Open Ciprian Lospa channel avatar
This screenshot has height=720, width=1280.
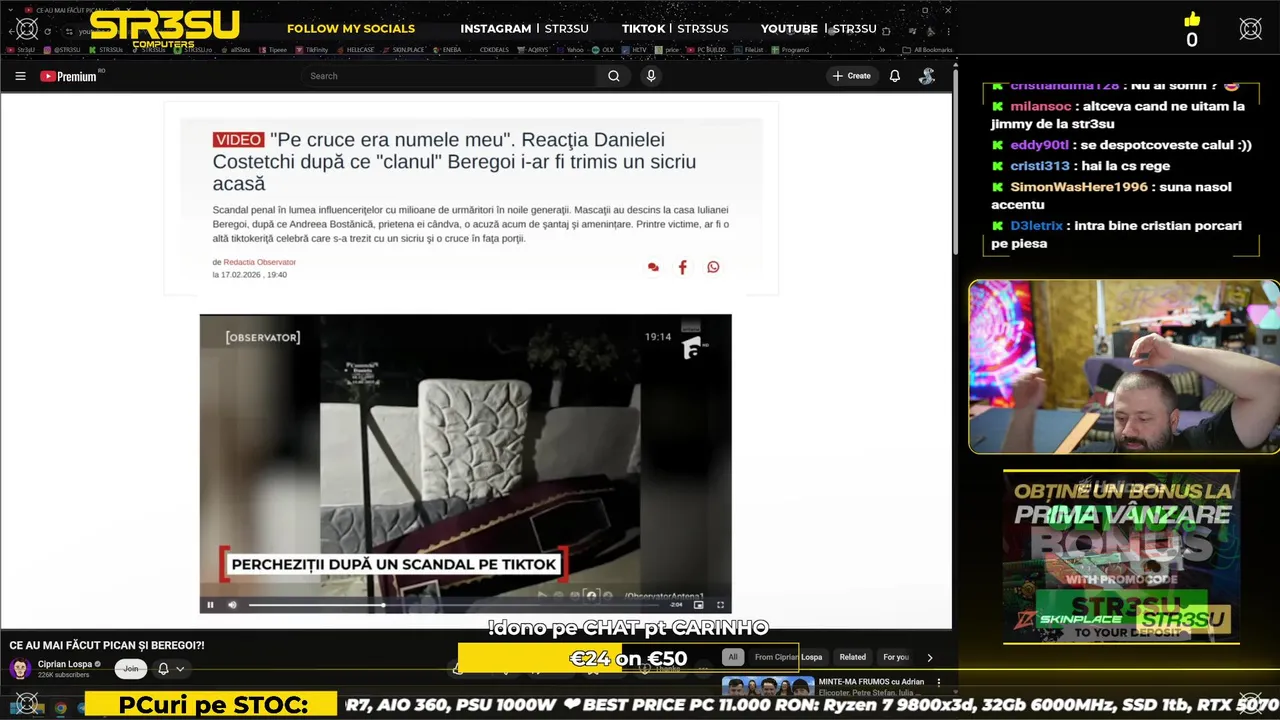(x=20, y=668)
